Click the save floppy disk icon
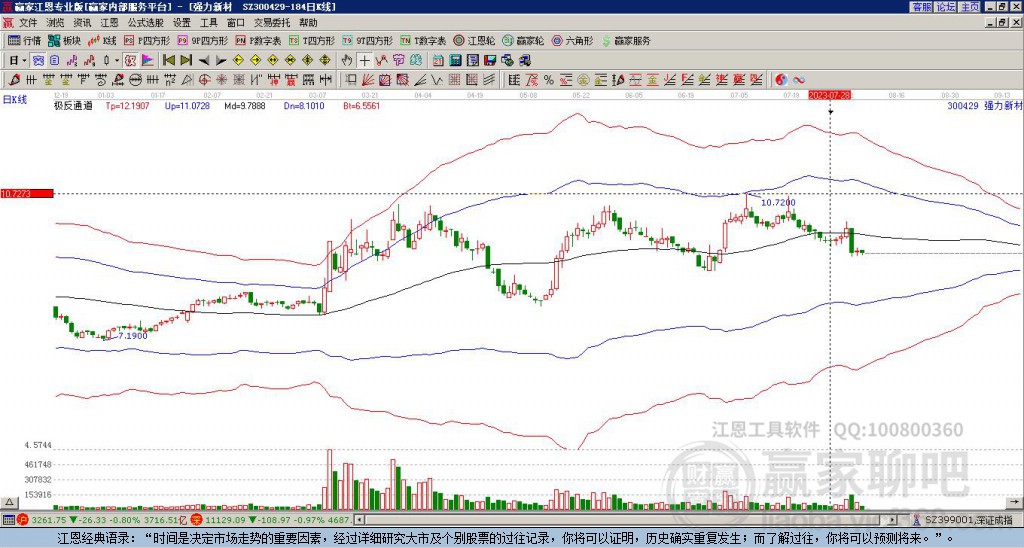This screenshot has width=1024, height=548. (x=490, y=61)
